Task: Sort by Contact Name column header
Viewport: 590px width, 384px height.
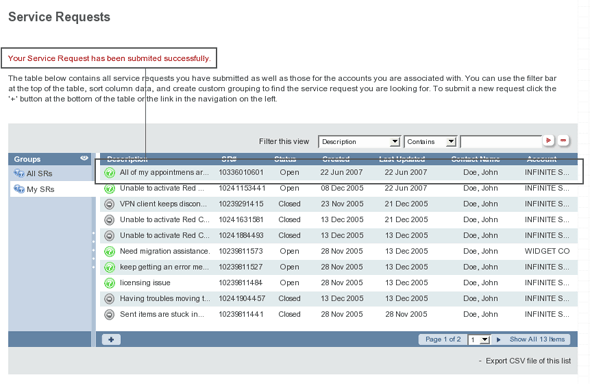Action: [x=475, y=159]
